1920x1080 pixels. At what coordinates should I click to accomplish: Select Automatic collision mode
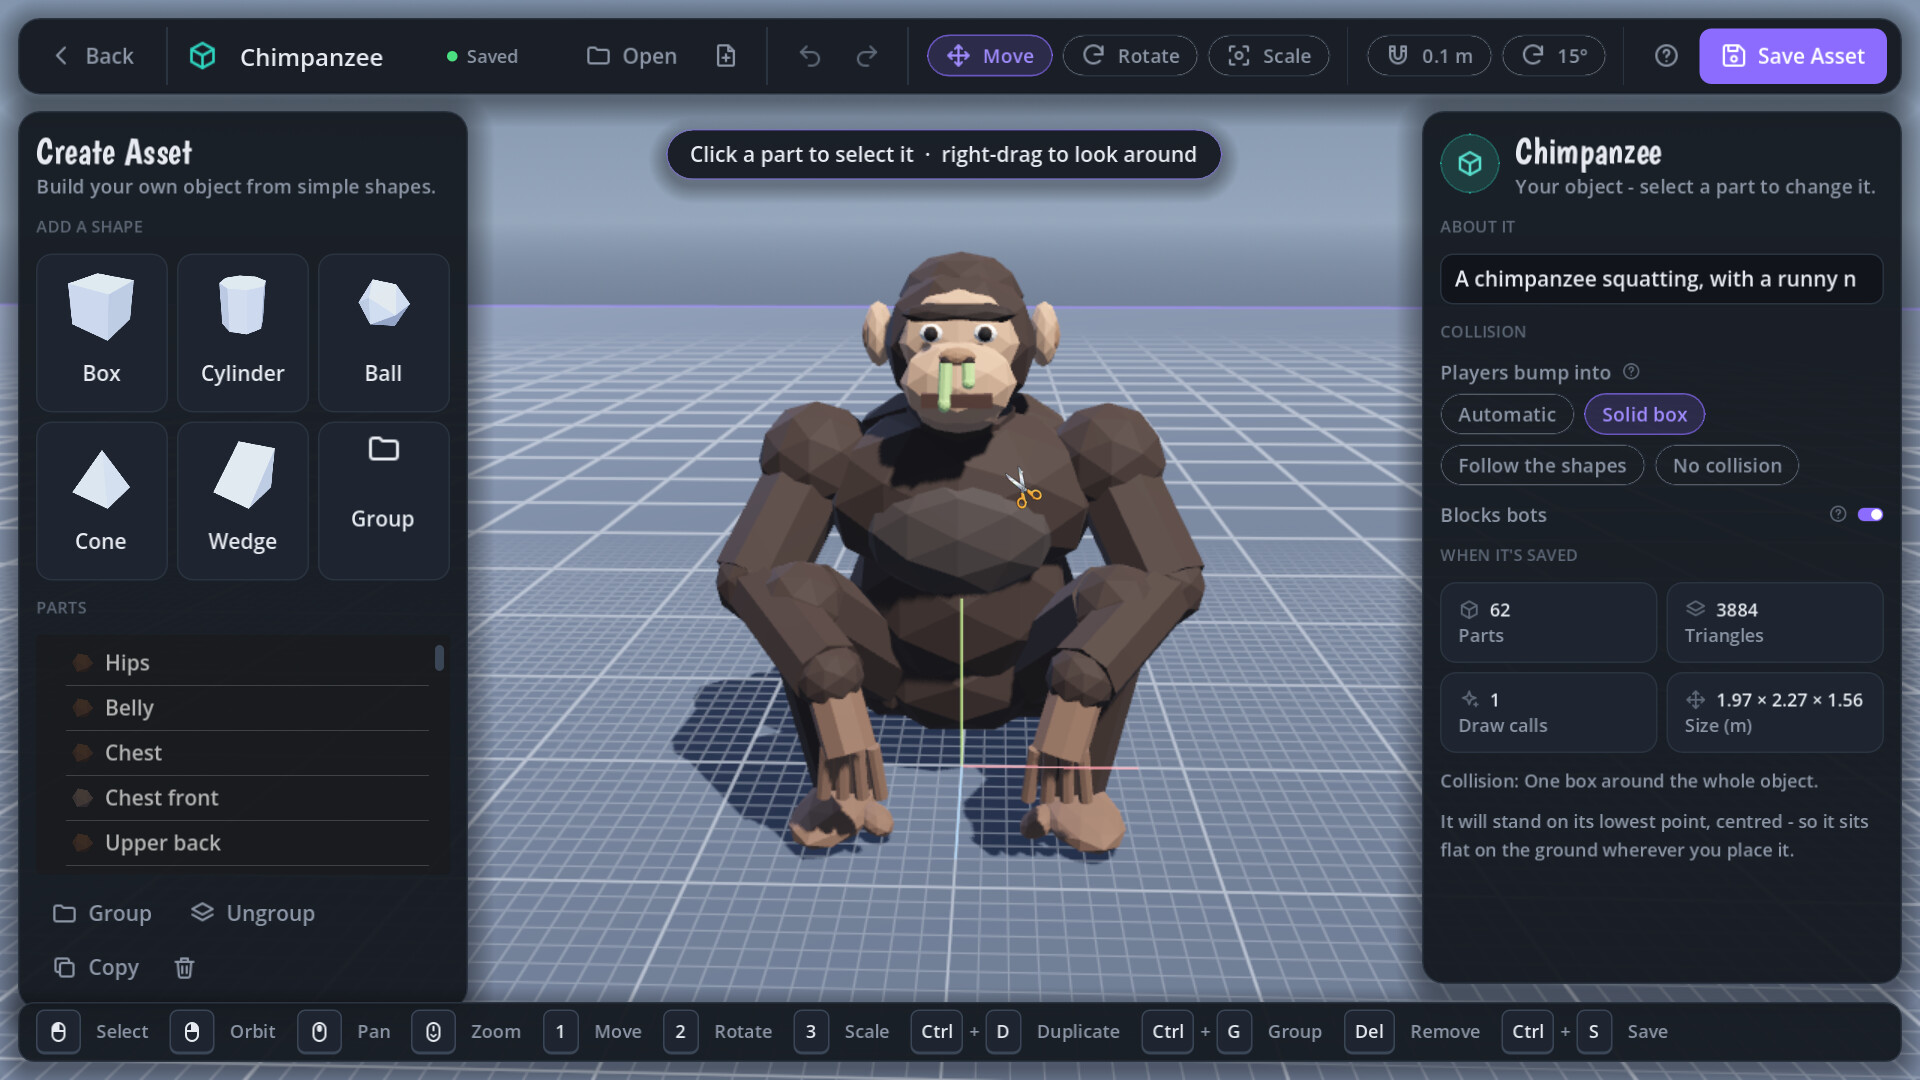coord(1507,414)
